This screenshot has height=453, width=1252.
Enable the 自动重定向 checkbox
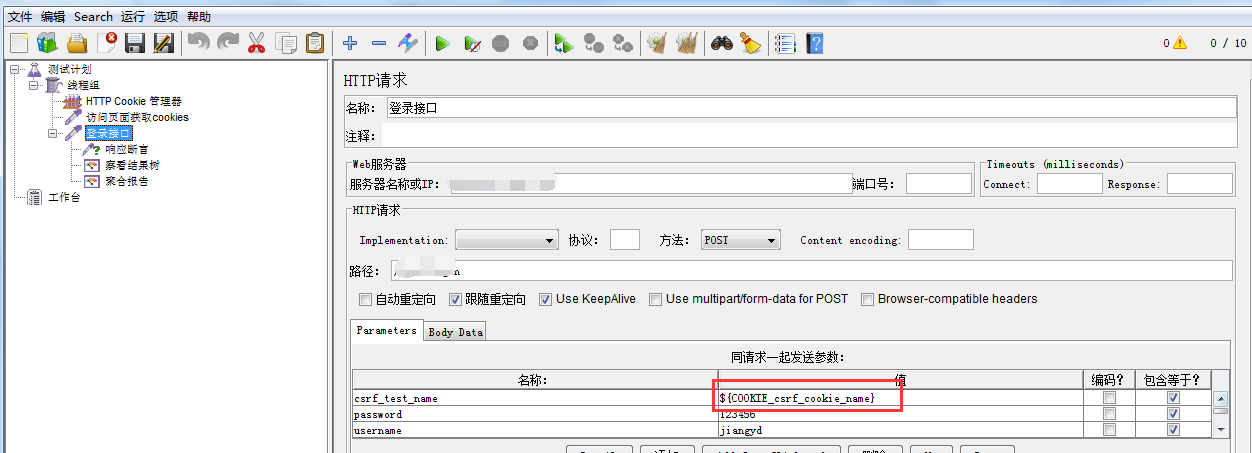pyautogui.click(x=366, y=299)
